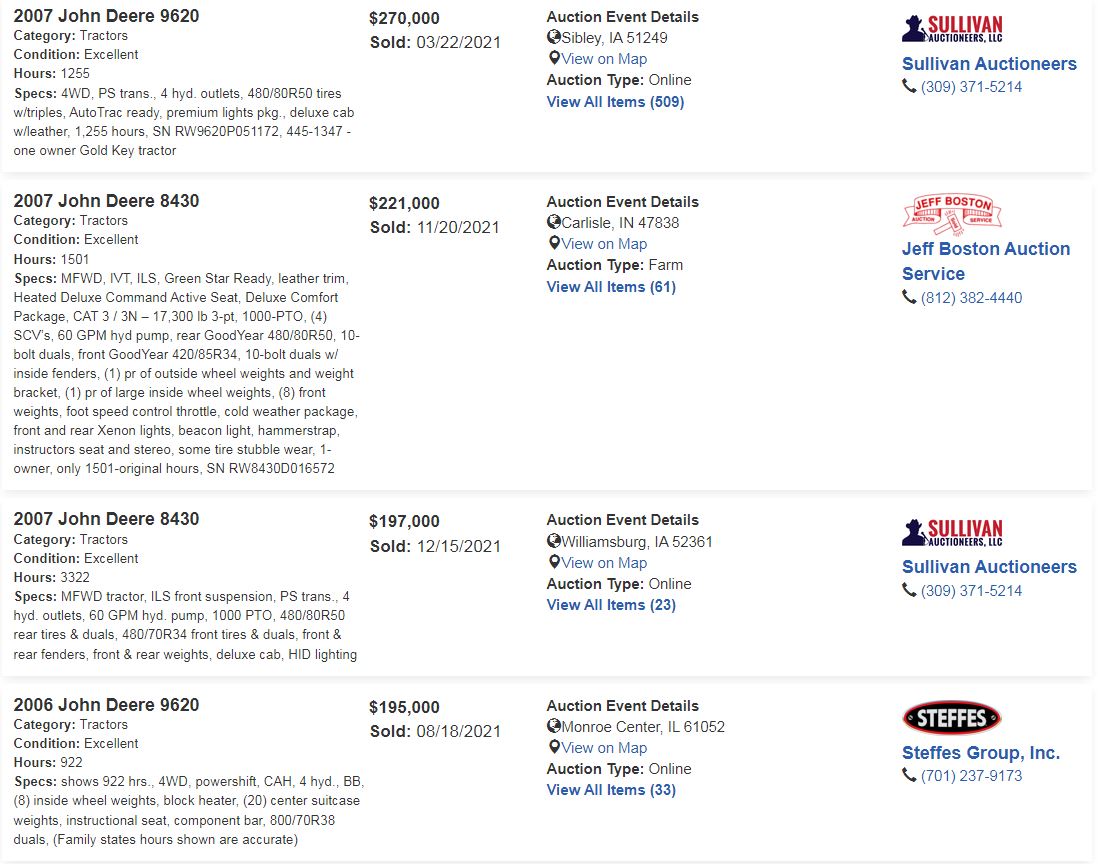Open the 2006 John Deere 9620 listing title

point(106,704)
